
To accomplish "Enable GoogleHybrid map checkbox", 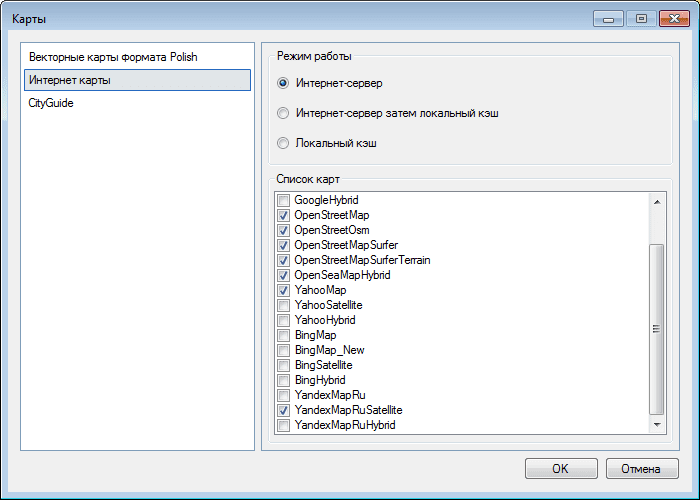I will click(284, 201).
